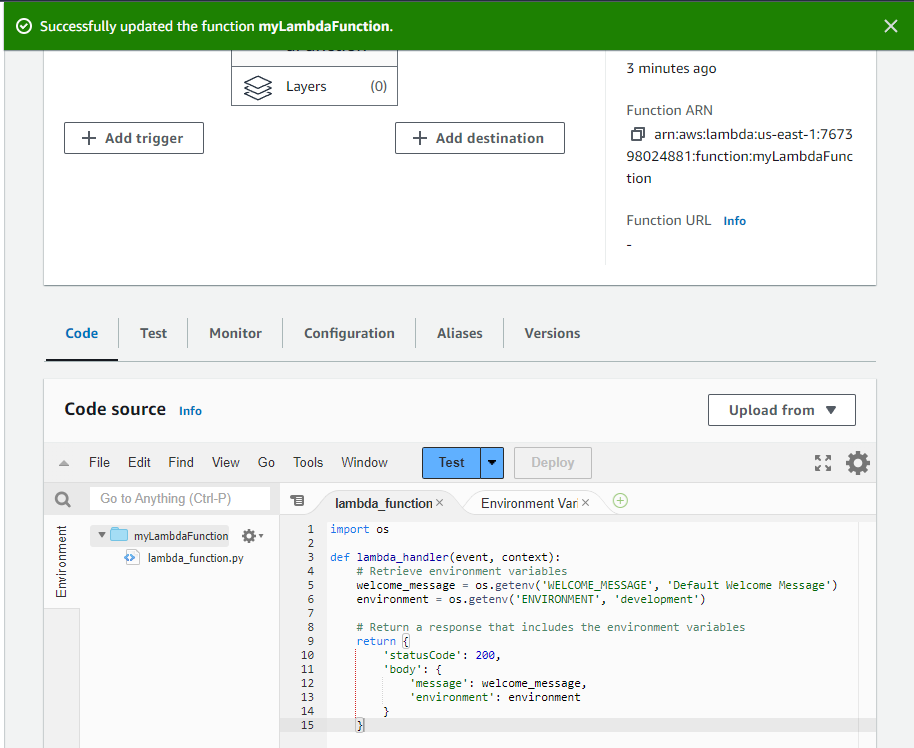Screen dimensions: 914x748
Task: Copy the Function ARN with copy icon
Action: 637,134
